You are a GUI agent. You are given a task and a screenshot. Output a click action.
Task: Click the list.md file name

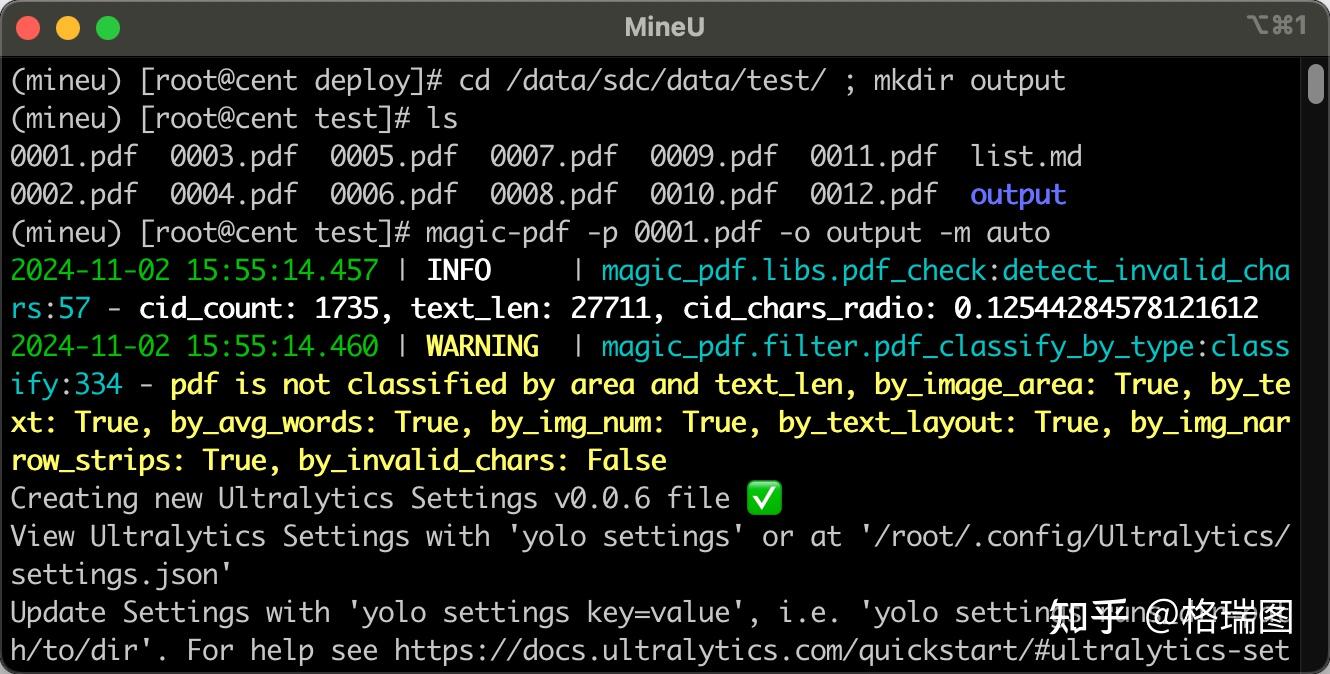point(1026,156)
